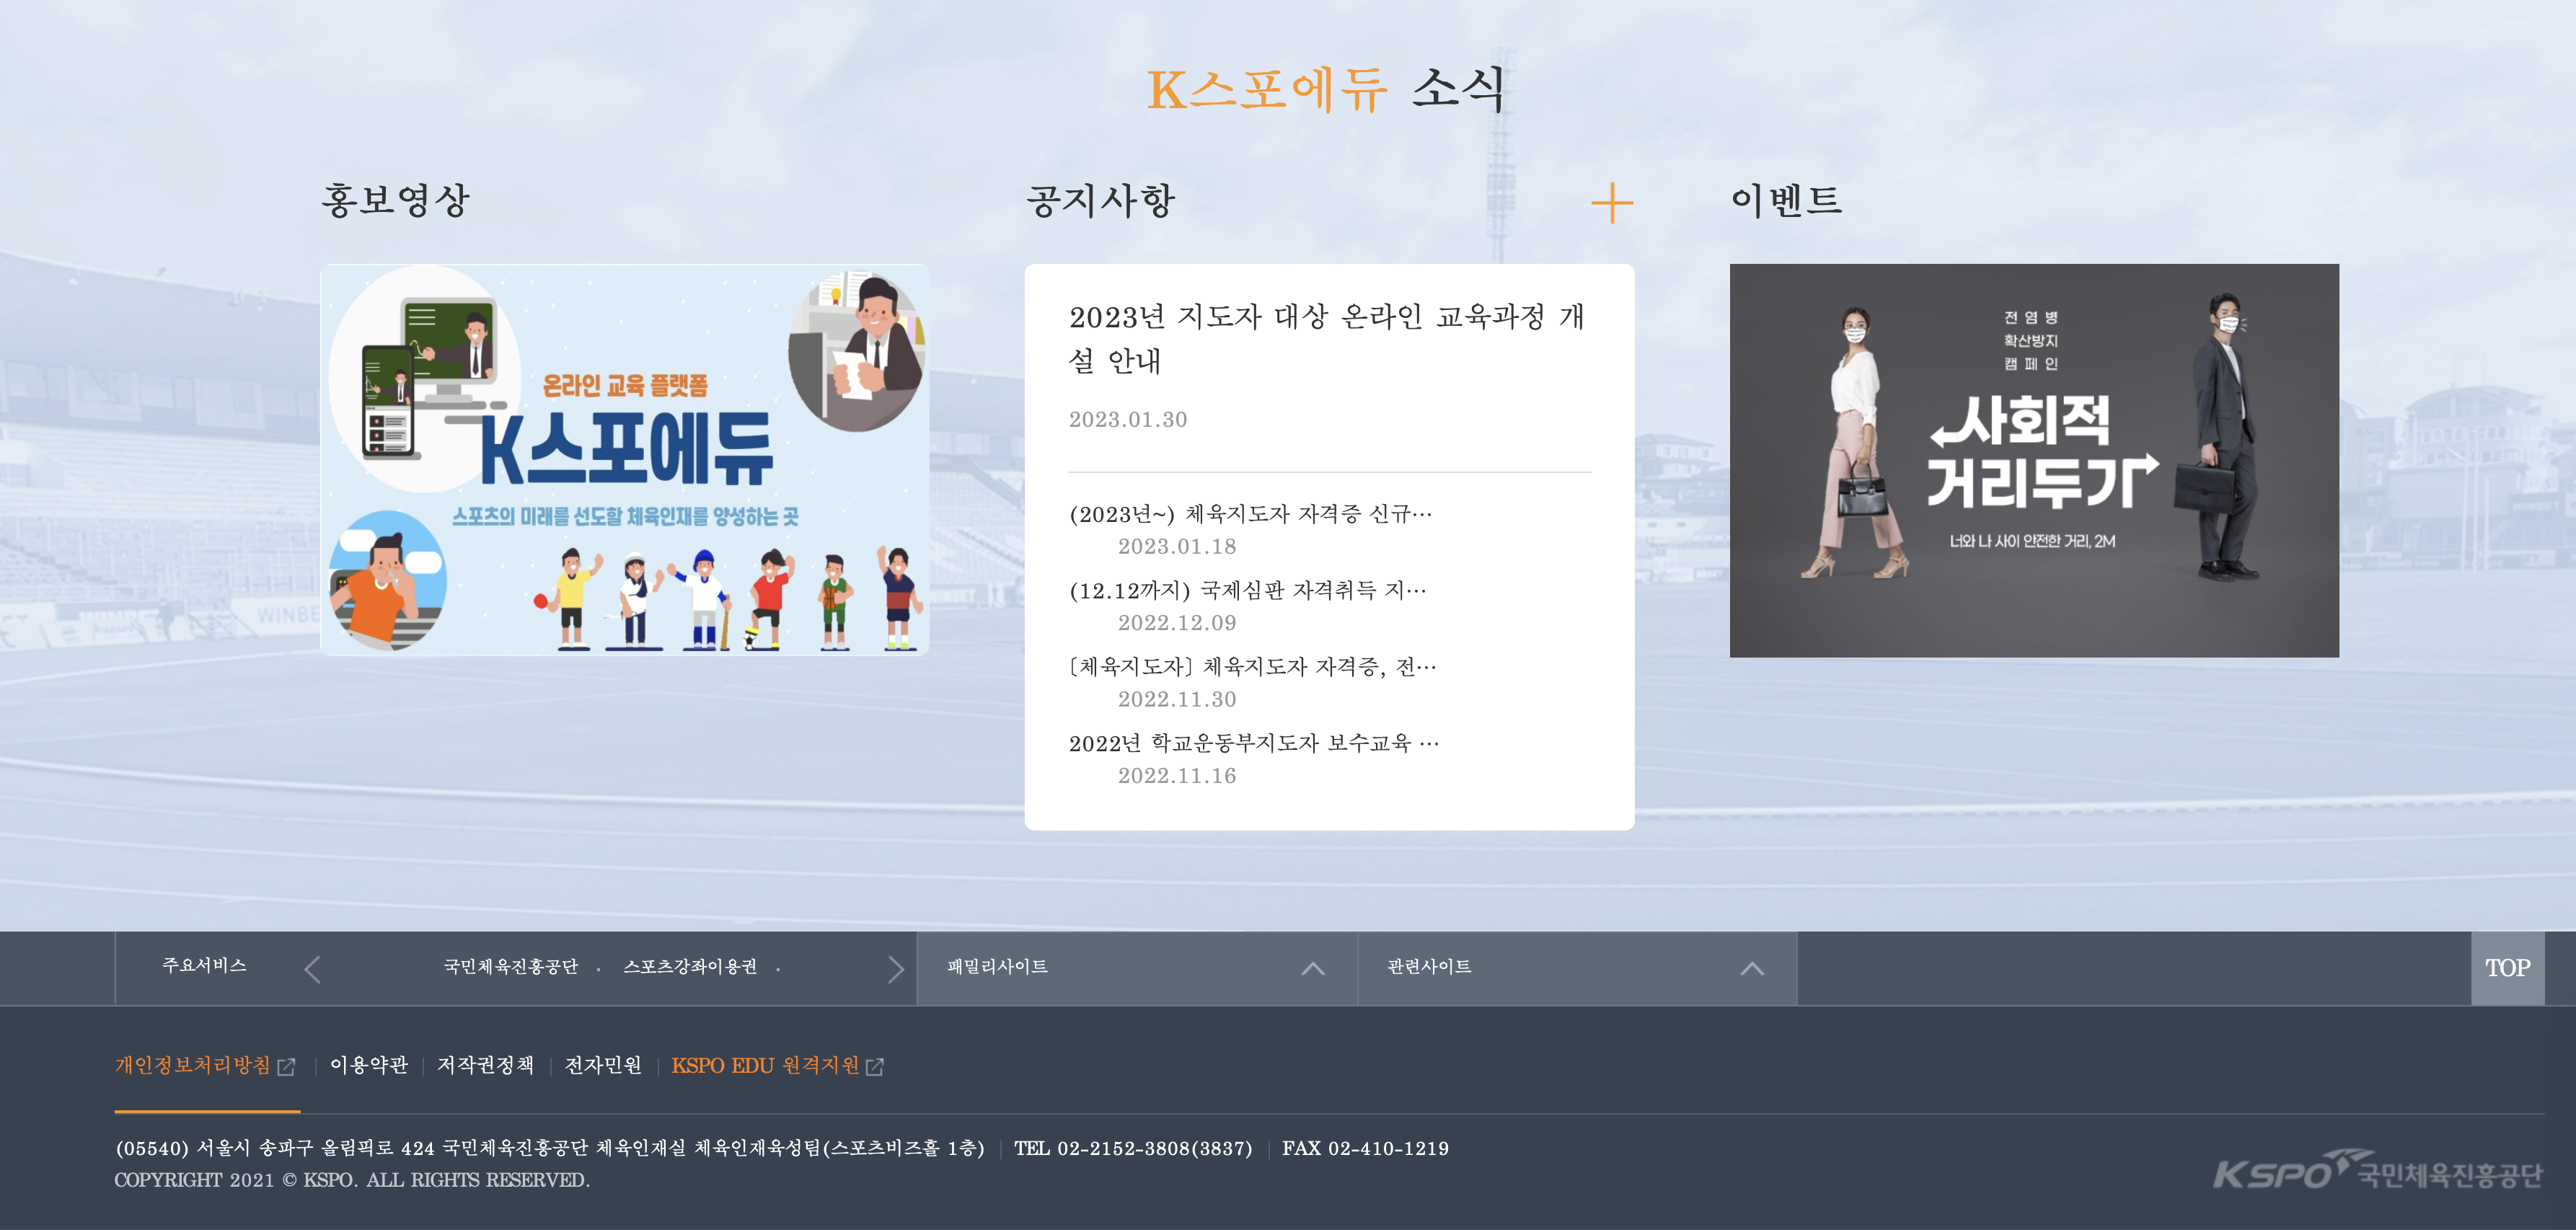Viewport: 2576px width, 1230px height.
Task: Open the 체육지도자 자격증 신규 notice from 2023.01.18
Action: point(1250,514)
